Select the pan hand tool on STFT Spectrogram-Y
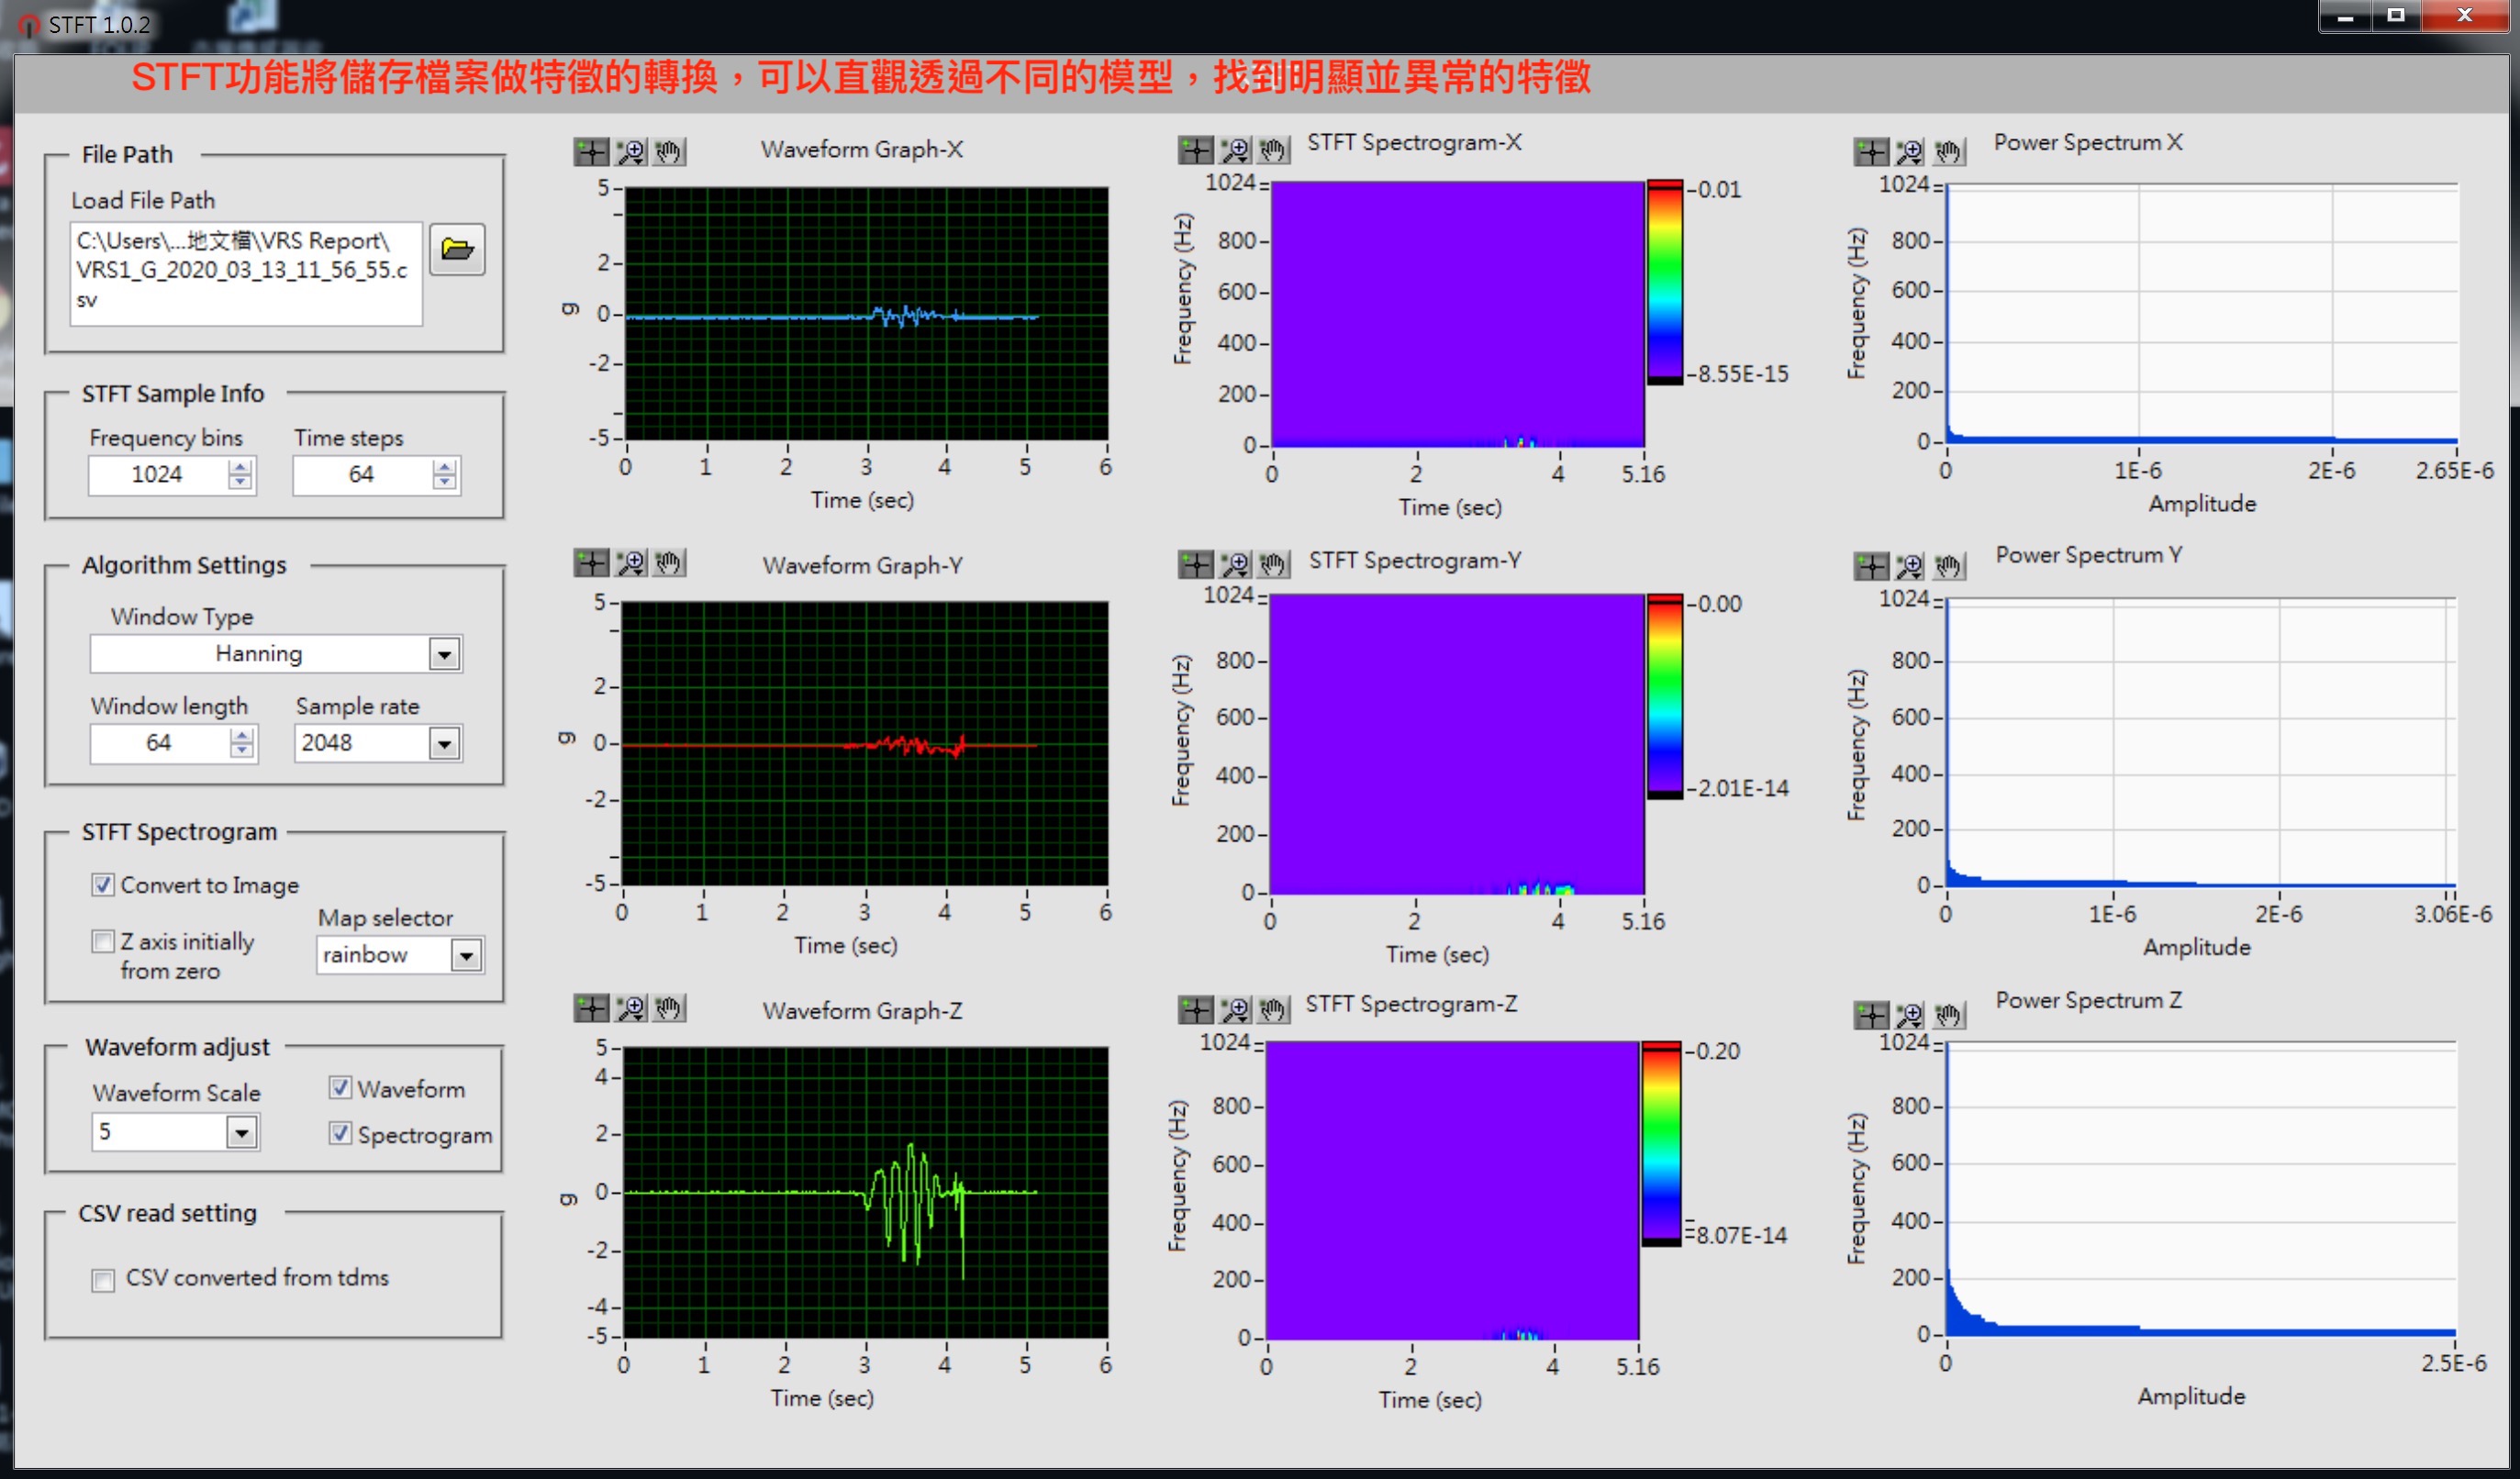 pyautogui.click(x=1272, y=565)
